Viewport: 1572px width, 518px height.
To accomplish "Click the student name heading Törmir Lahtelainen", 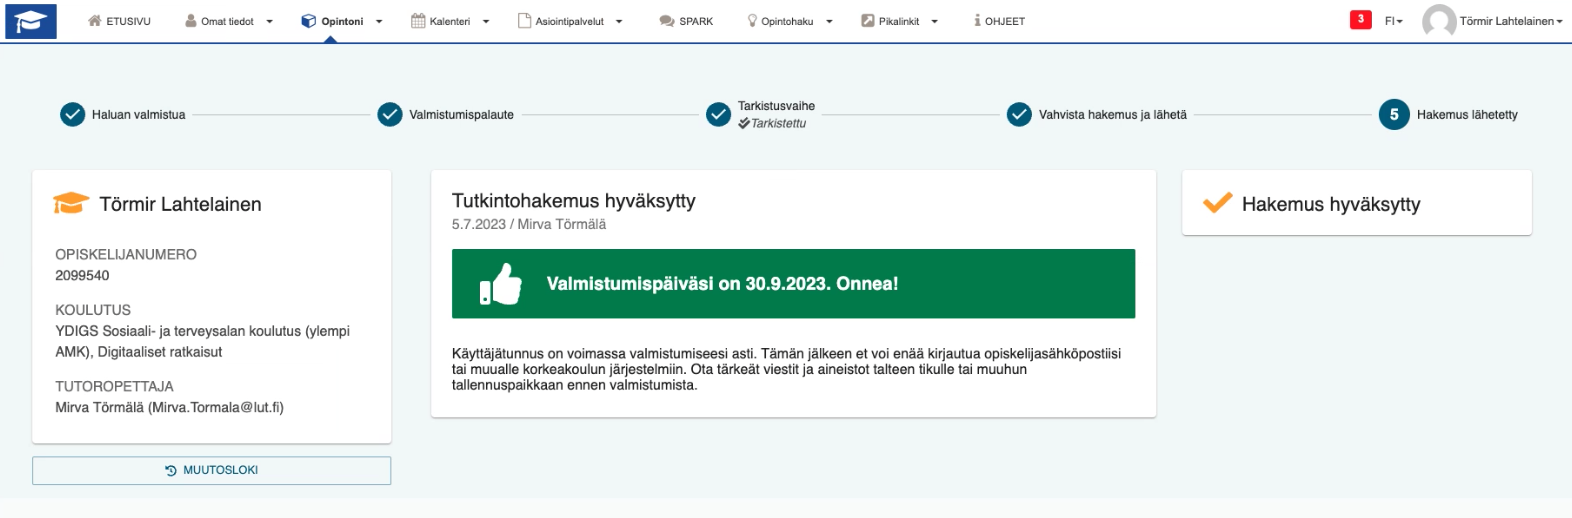I will click(x=181, y=204).
